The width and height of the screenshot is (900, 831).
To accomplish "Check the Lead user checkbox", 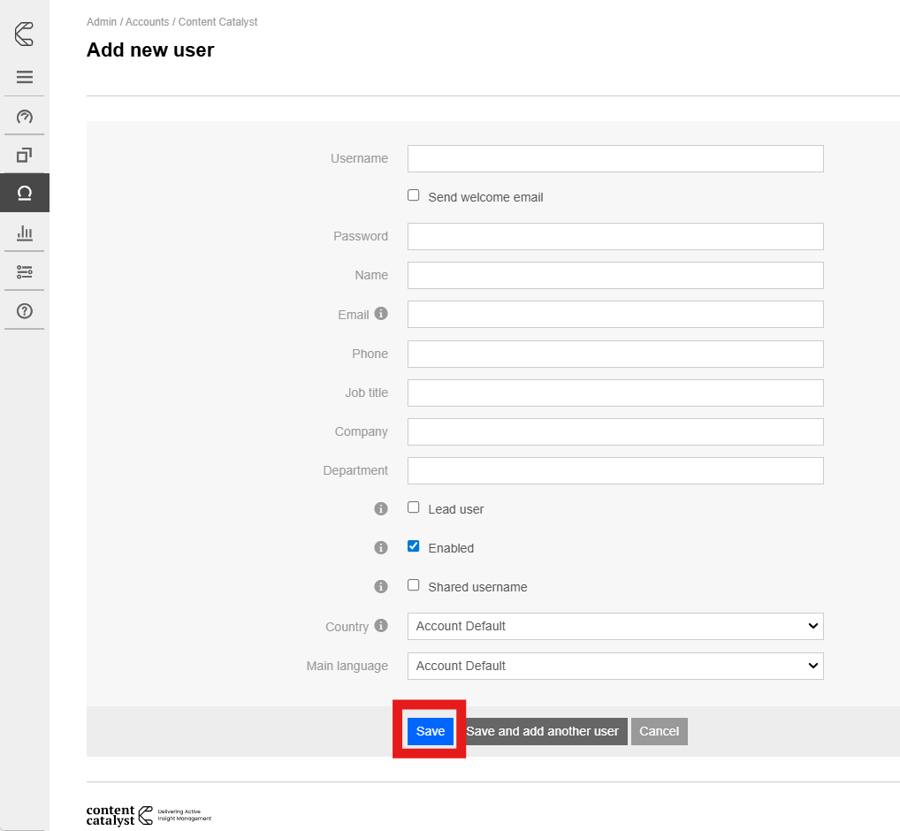I will tap(413, 507).
